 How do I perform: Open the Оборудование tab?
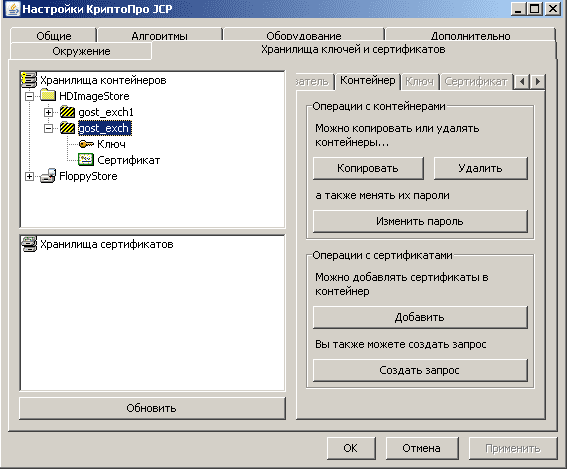coord(304,35)
